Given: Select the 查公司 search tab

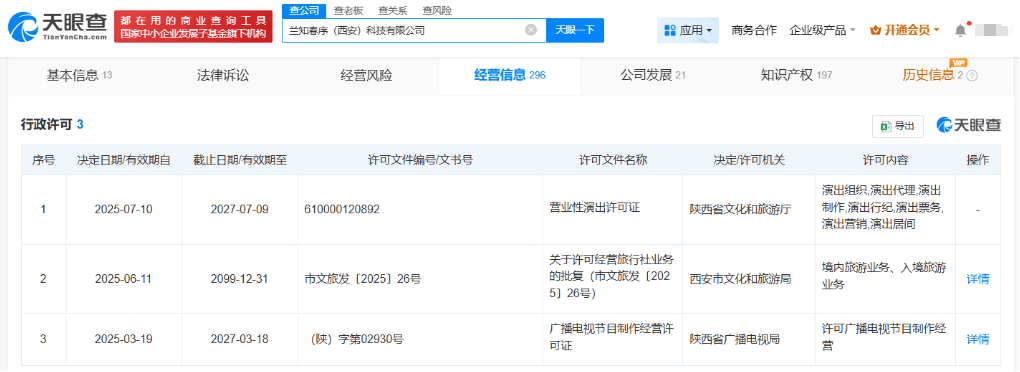Looking at the screenshot, I should [303, 10].
